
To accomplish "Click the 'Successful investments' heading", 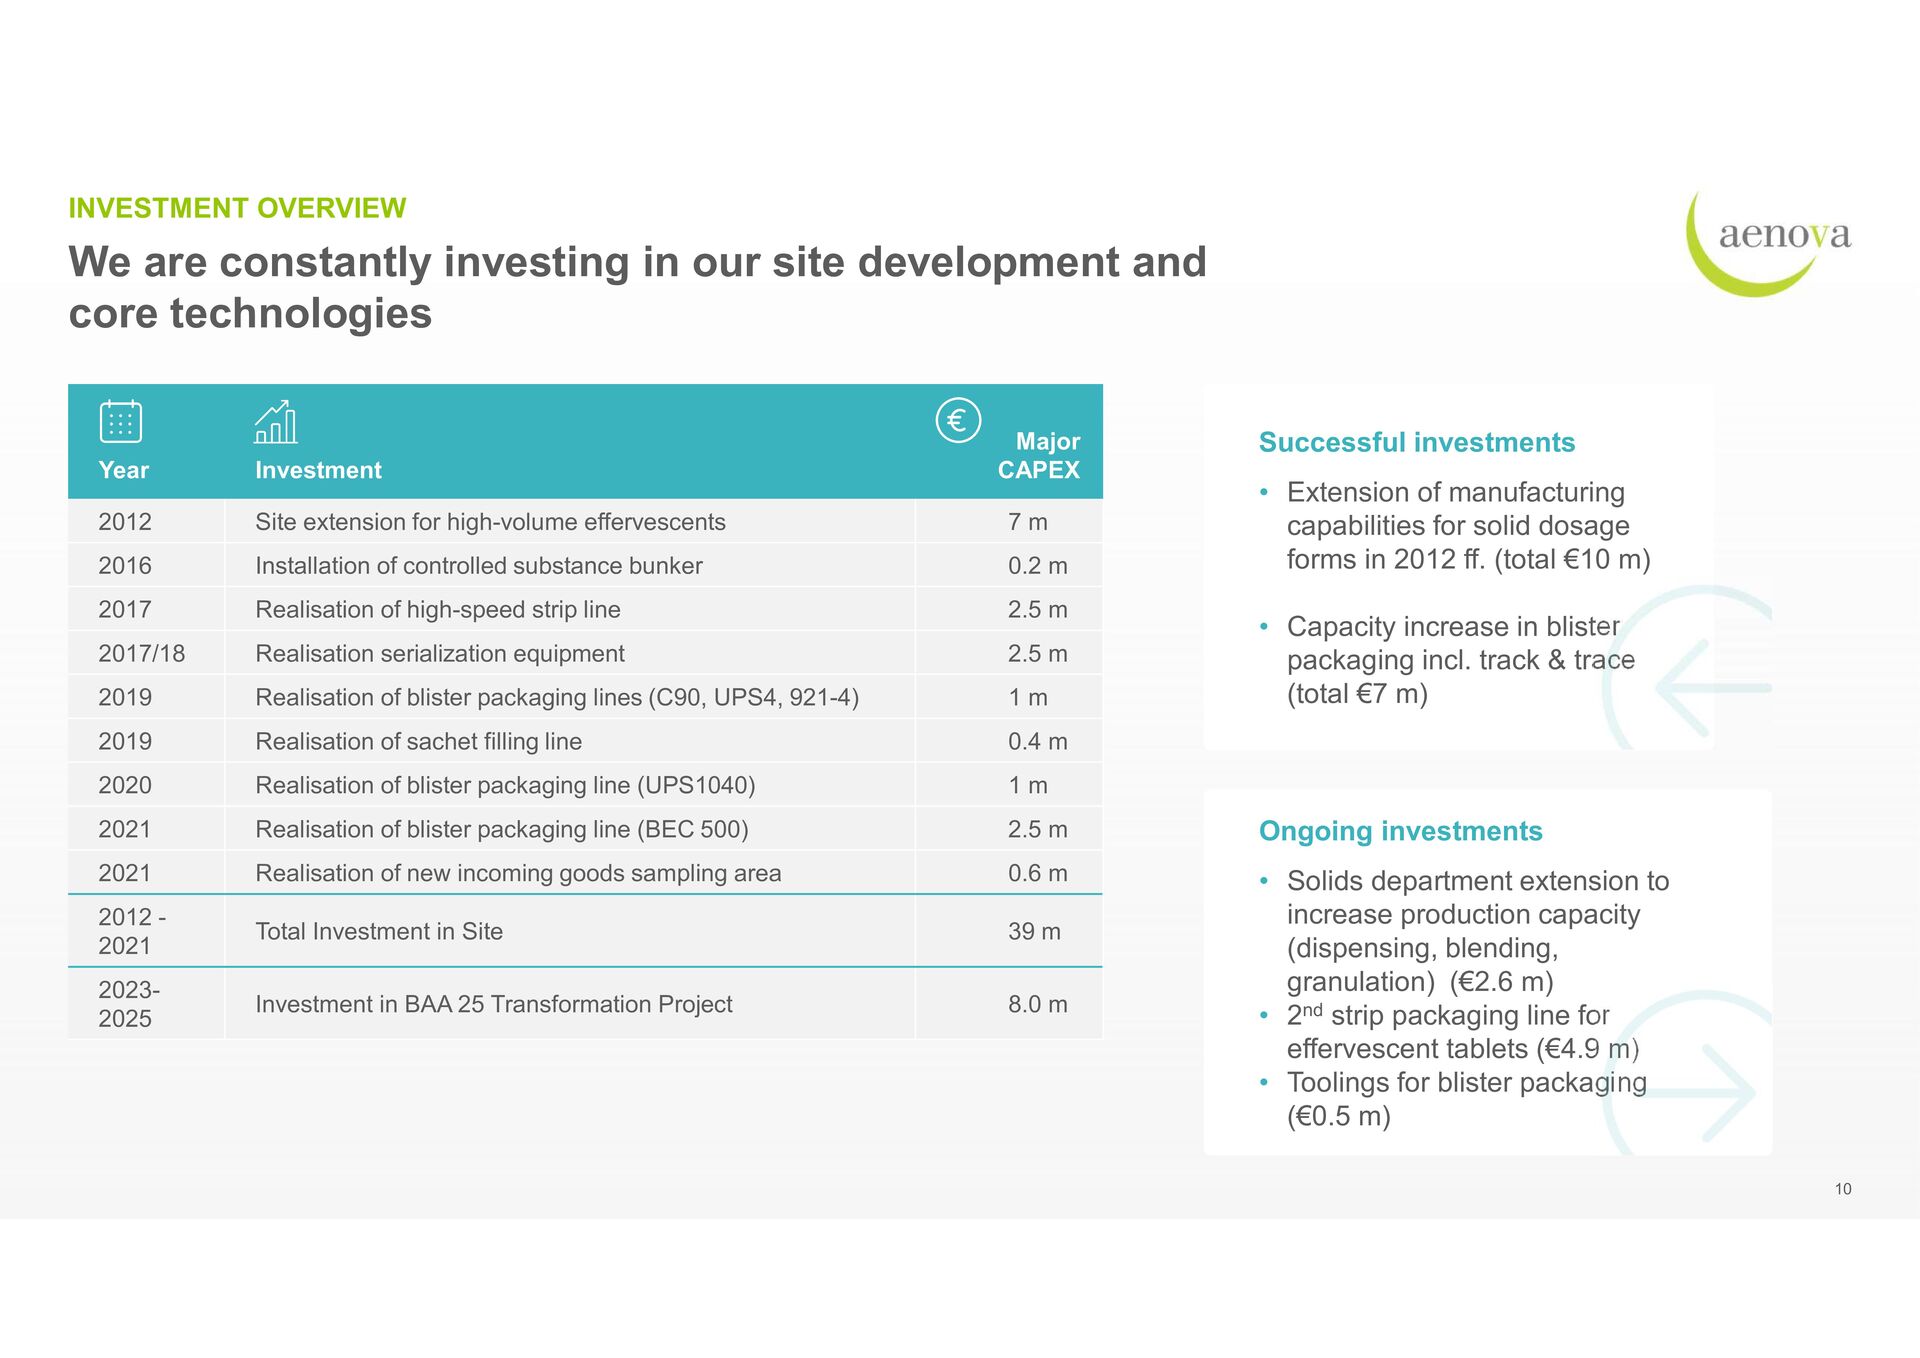I will [x=1416, y=442].
